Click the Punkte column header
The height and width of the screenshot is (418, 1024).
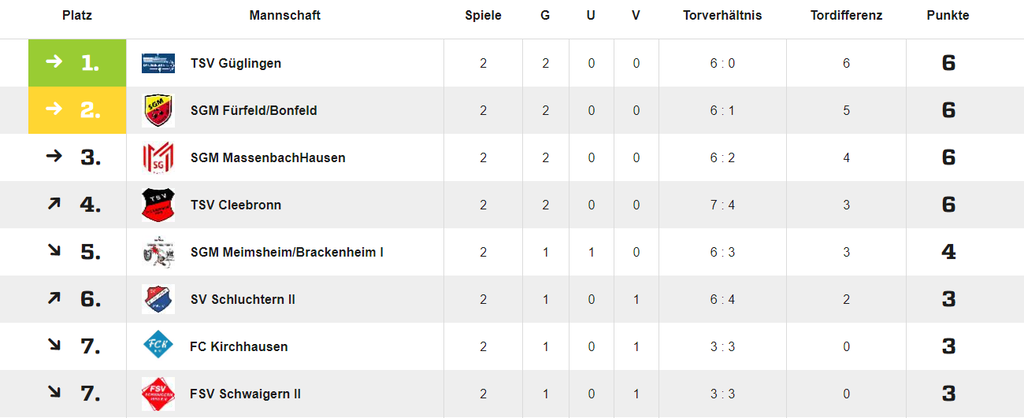tap(948, 16)
